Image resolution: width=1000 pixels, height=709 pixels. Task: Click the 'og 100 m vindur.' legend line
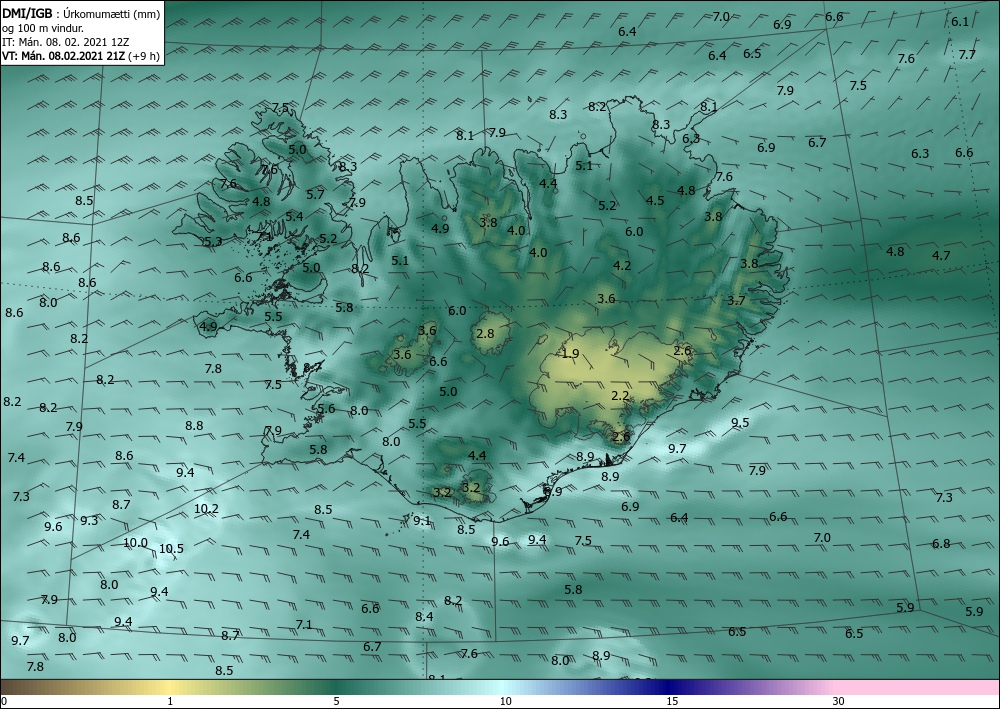[x=43, y=28]
